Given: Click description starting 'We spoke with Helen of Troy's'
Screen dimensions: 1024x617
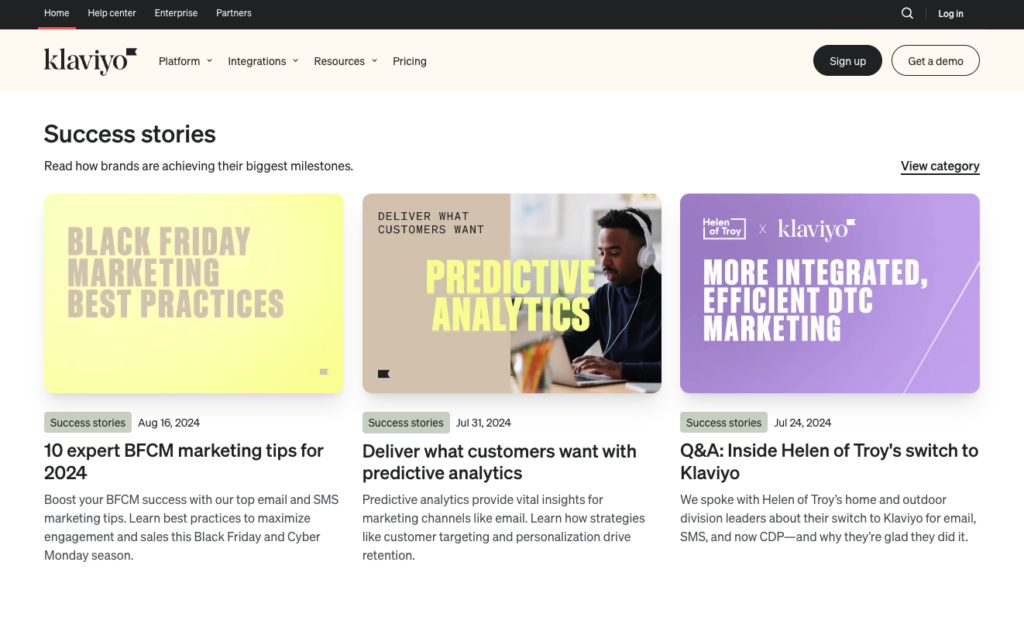Looking at the screenshot, I should (828, 518).
